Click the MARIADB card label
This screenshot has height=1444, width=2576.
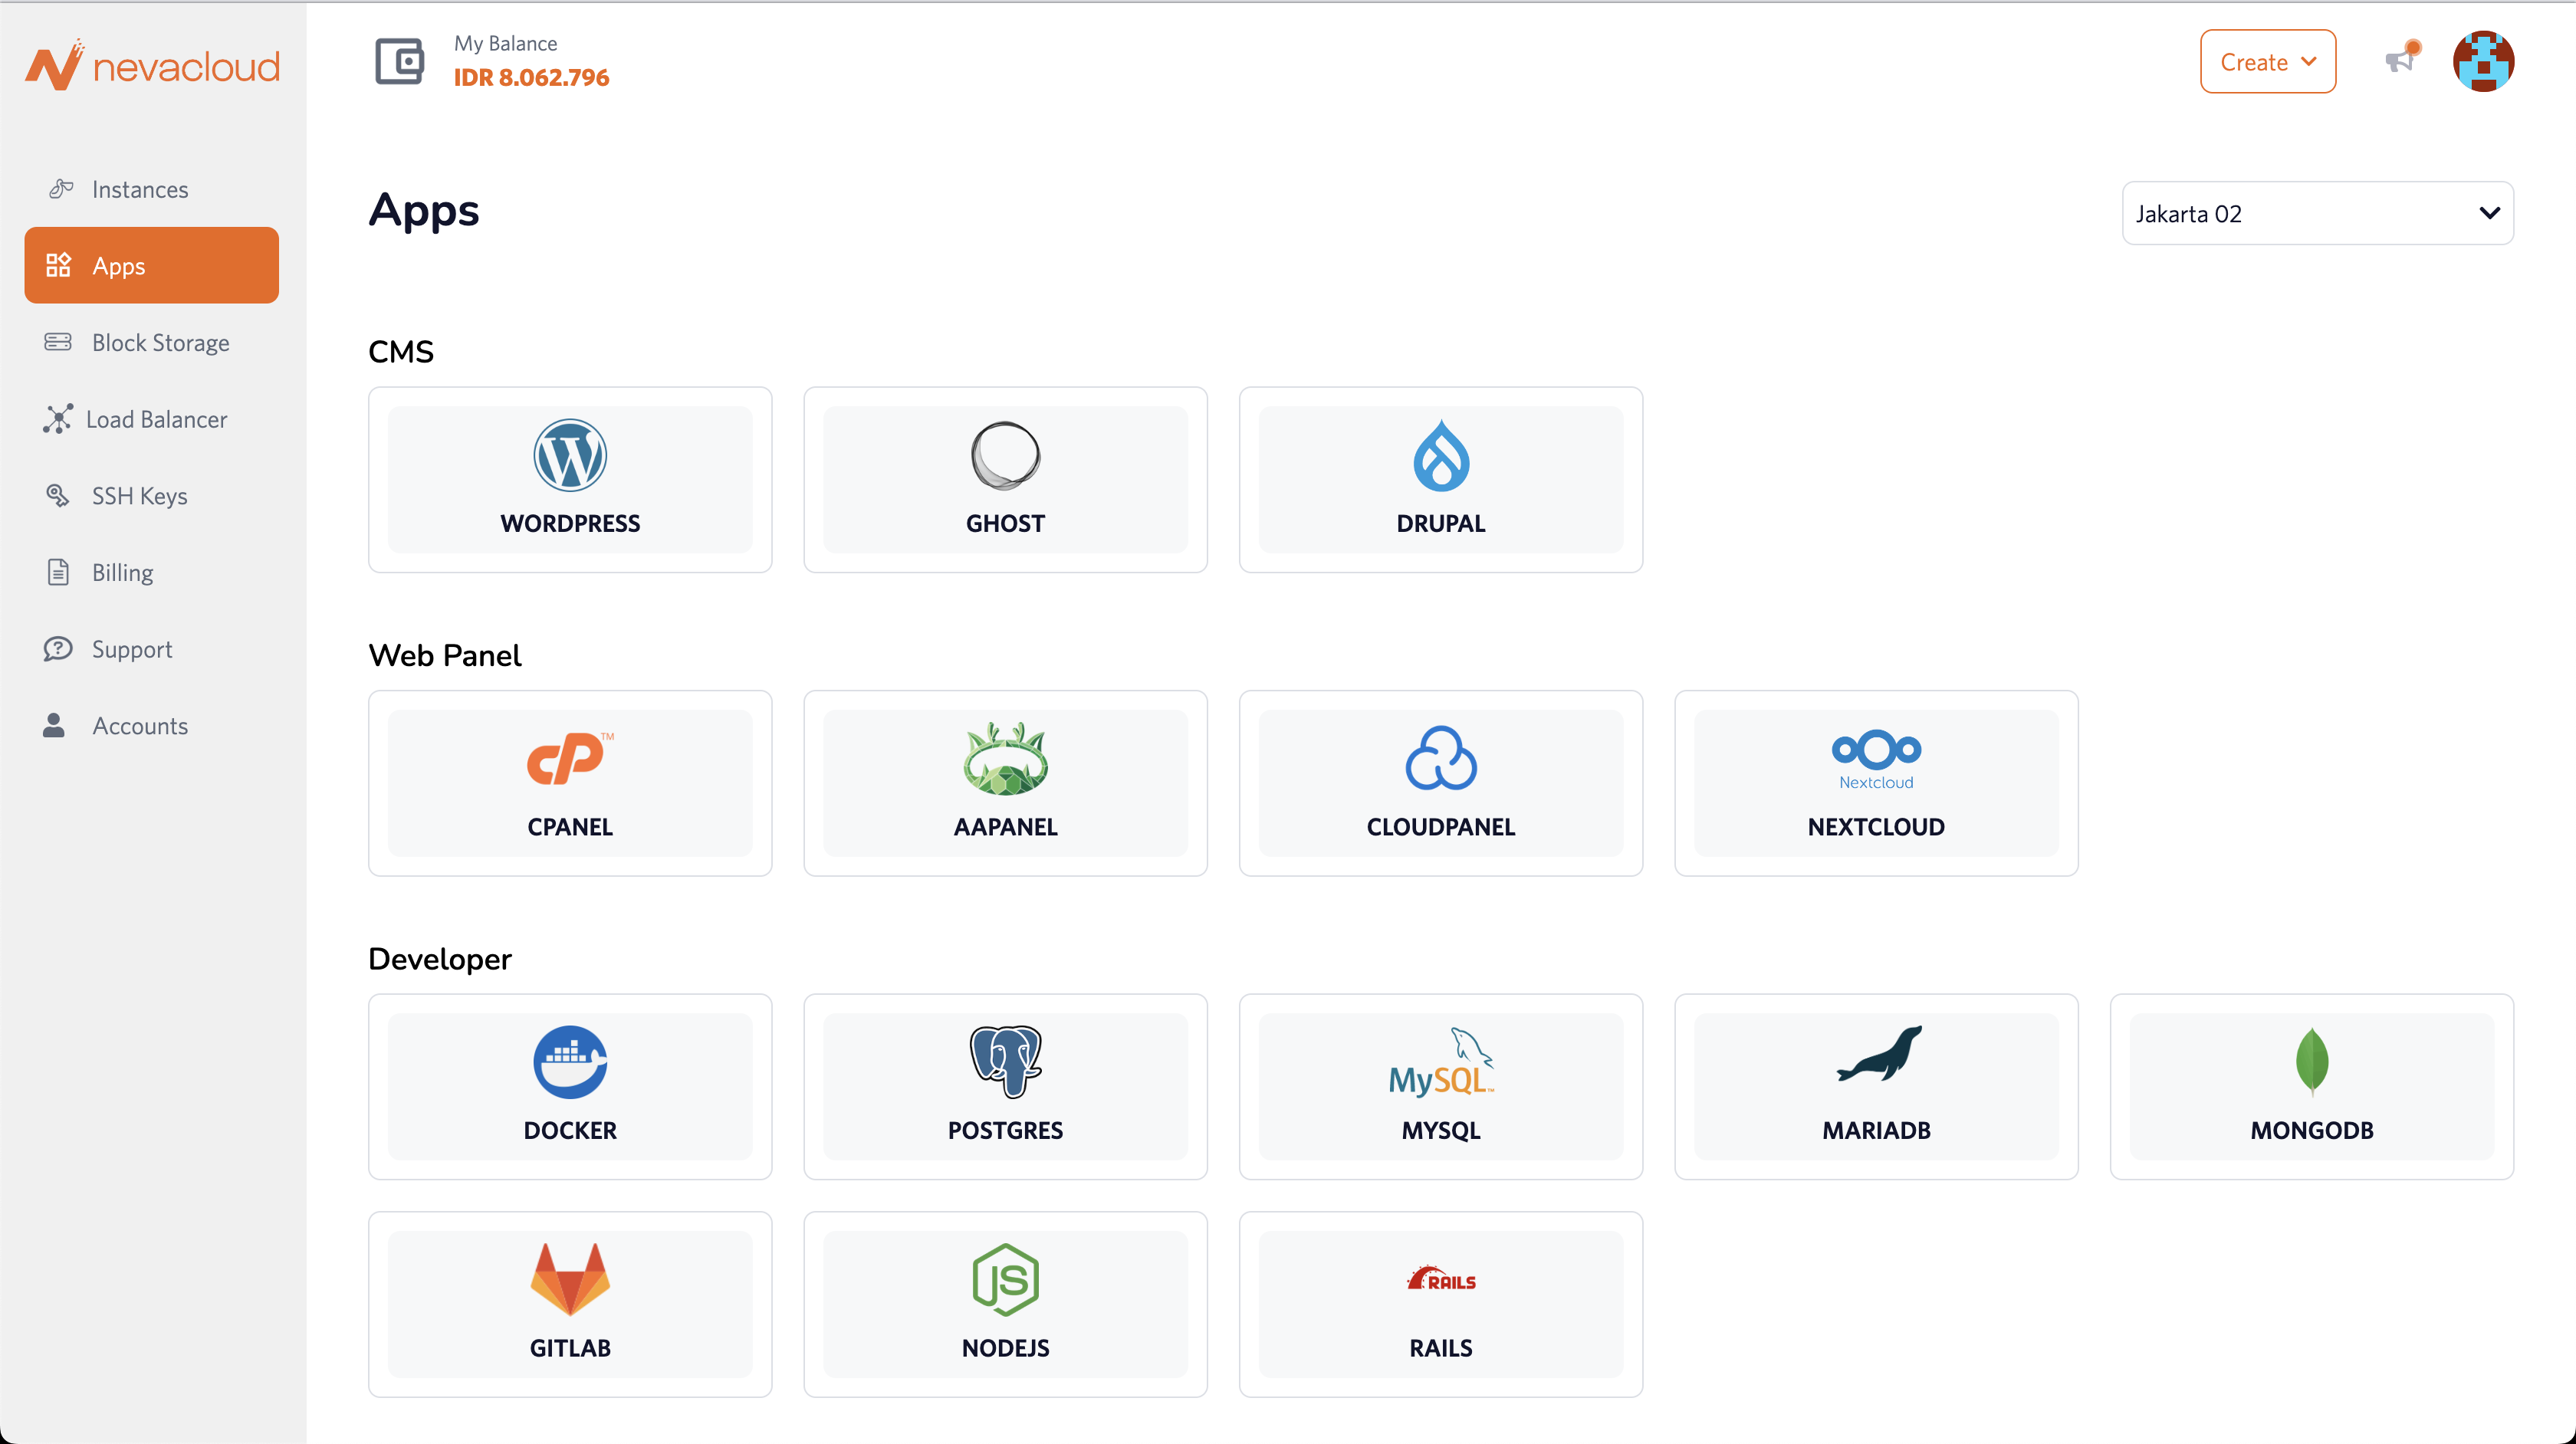1876,1130
